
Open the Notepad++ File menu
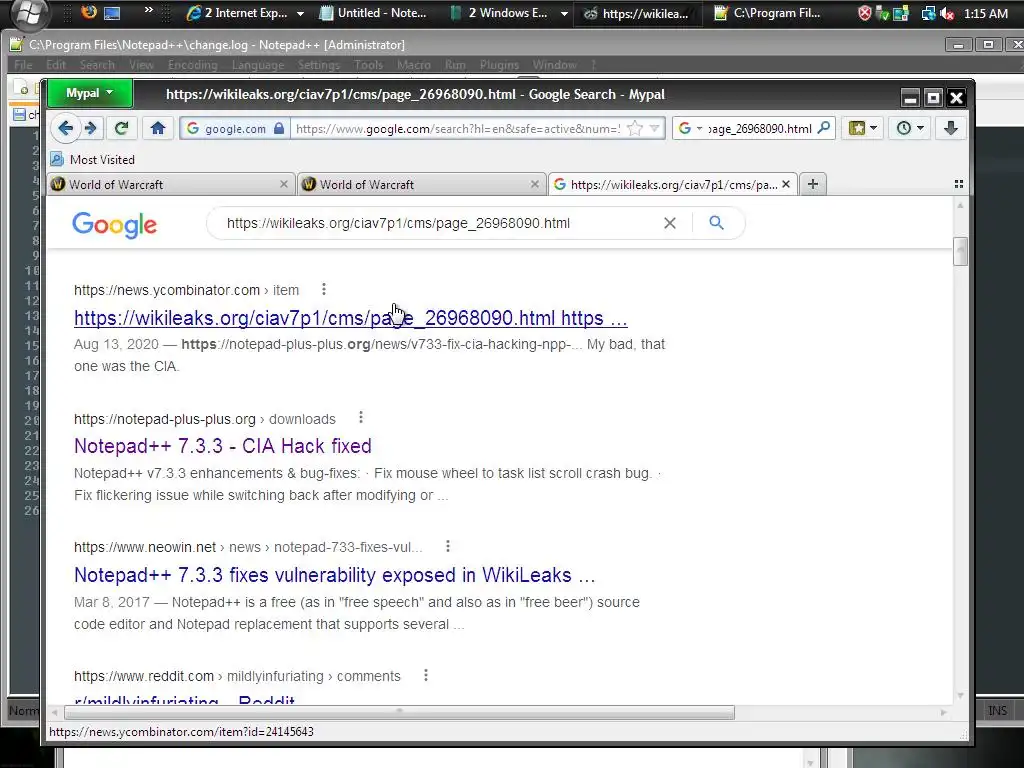pyautogui.click(x=23, y=65)
